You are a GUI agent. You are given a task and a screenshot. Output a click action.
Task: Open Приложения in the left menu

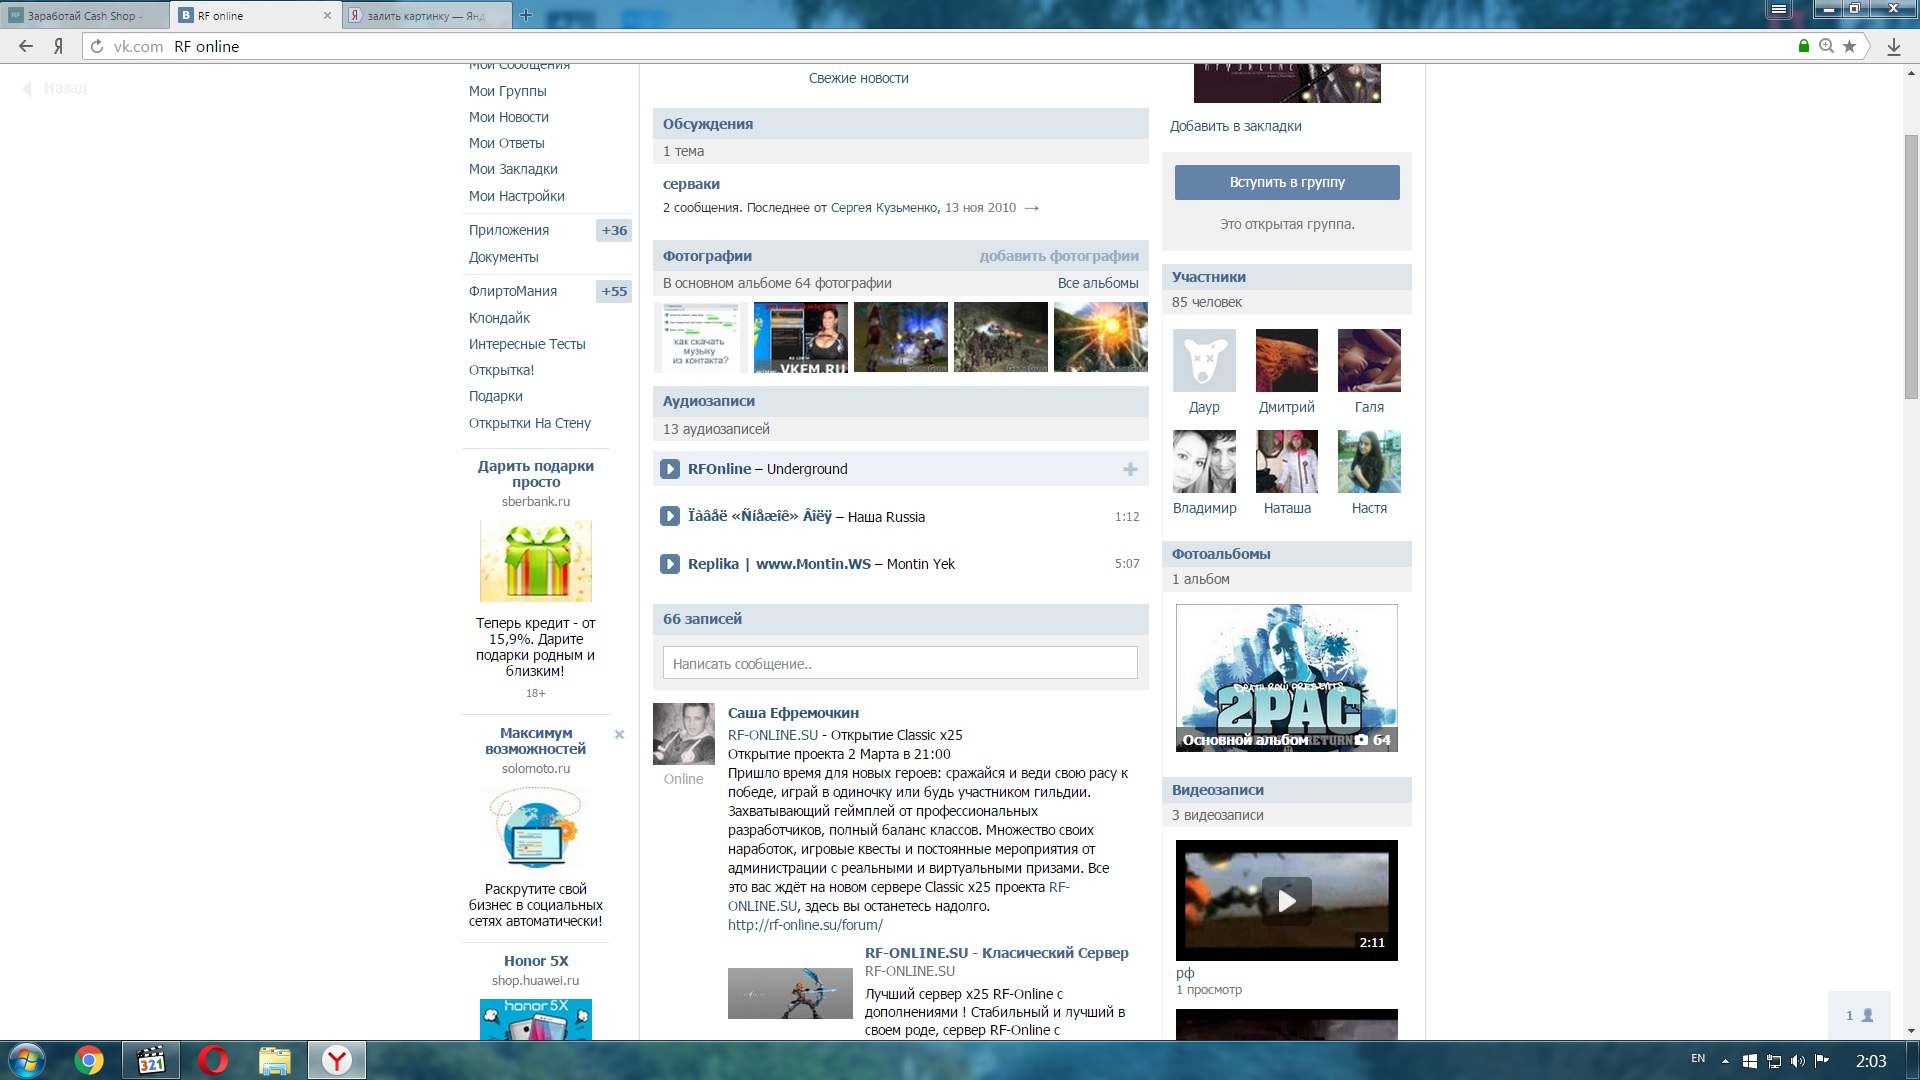pos(509,230)
